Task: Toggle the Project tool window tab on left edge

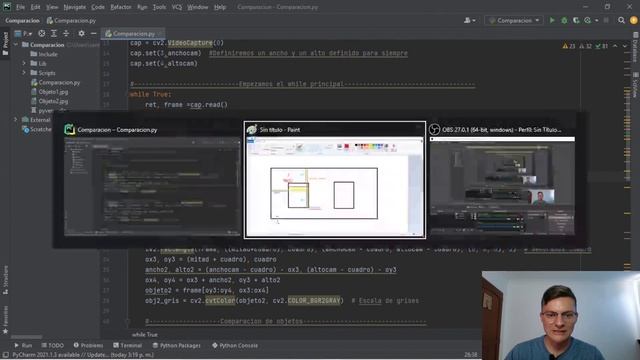Action: 5,43
